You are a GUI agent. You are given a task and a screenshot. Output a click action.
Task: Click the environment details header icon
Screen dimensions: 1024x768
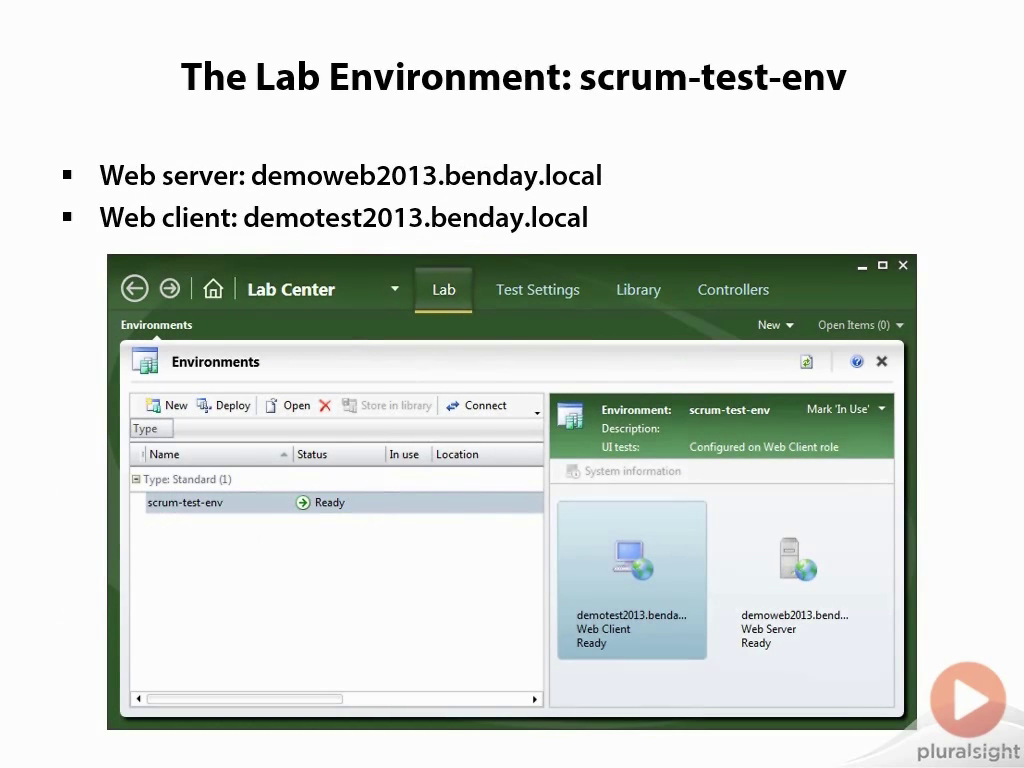point(570,416)
